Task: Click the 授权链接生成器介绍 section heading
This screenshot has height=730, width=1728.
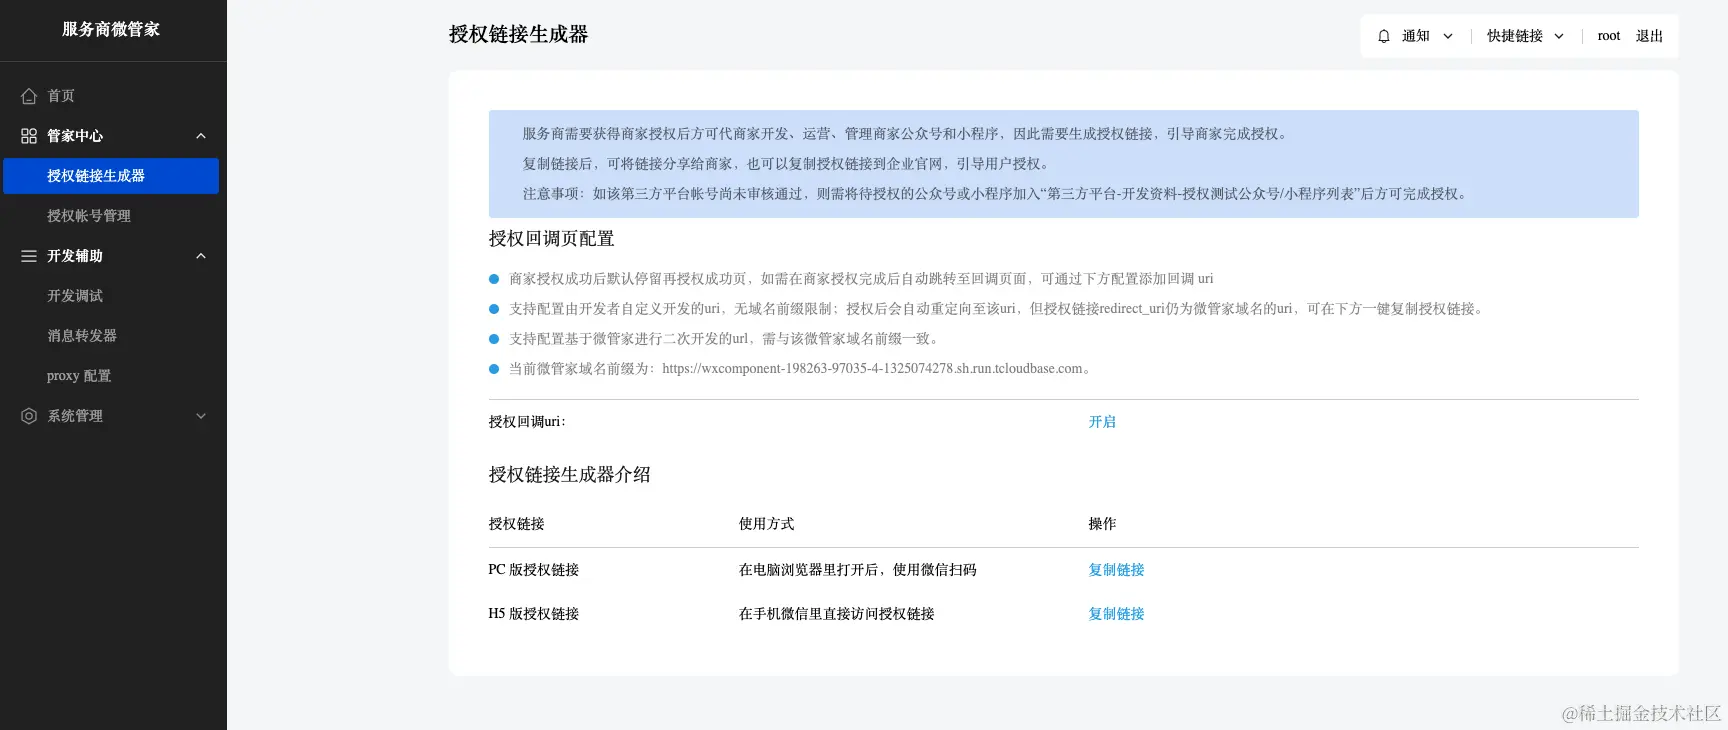Action: coord(569,475)
